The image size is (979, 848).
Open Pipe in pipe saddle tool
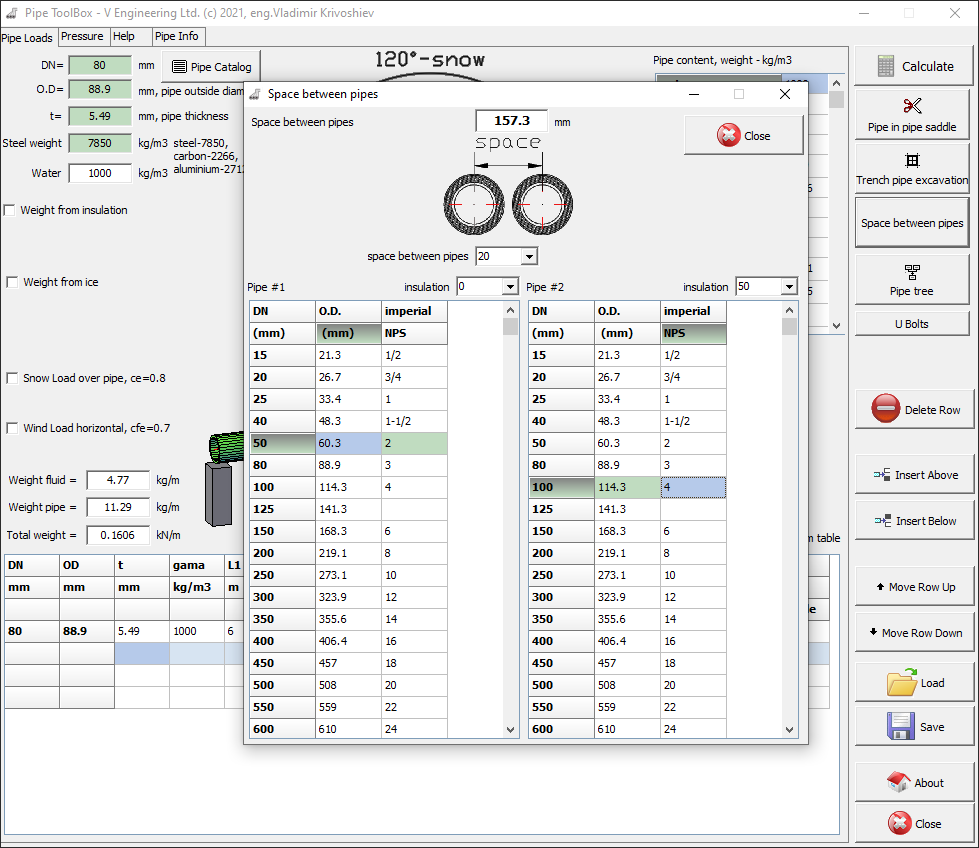coord(912,115)
